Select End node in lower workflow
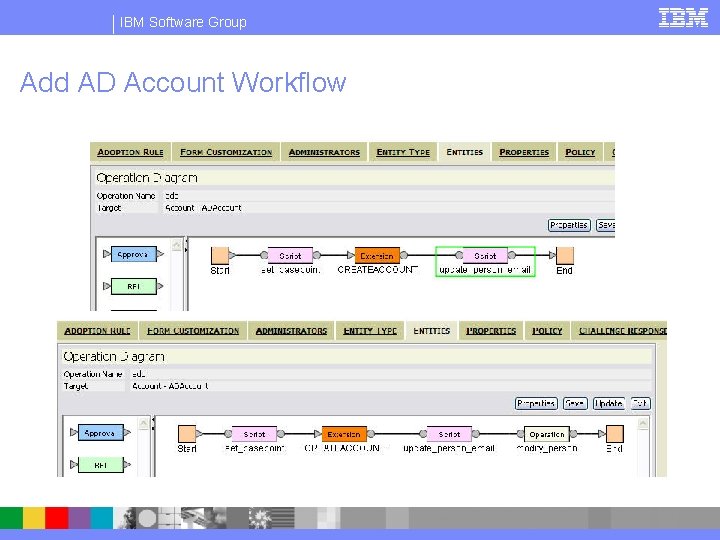Screen dimensions: 720x540 (x=615, y=433)
